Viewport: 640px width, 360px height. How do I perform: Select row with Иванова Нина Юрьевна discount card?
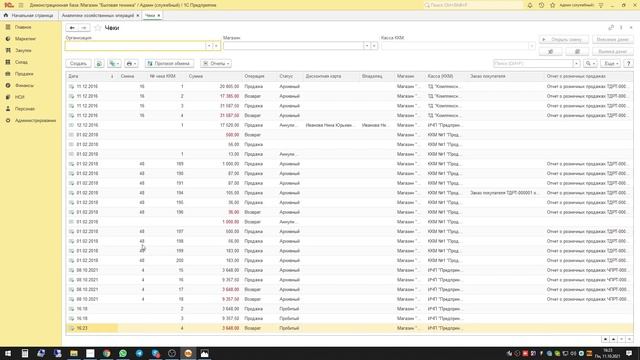point(349,125)
